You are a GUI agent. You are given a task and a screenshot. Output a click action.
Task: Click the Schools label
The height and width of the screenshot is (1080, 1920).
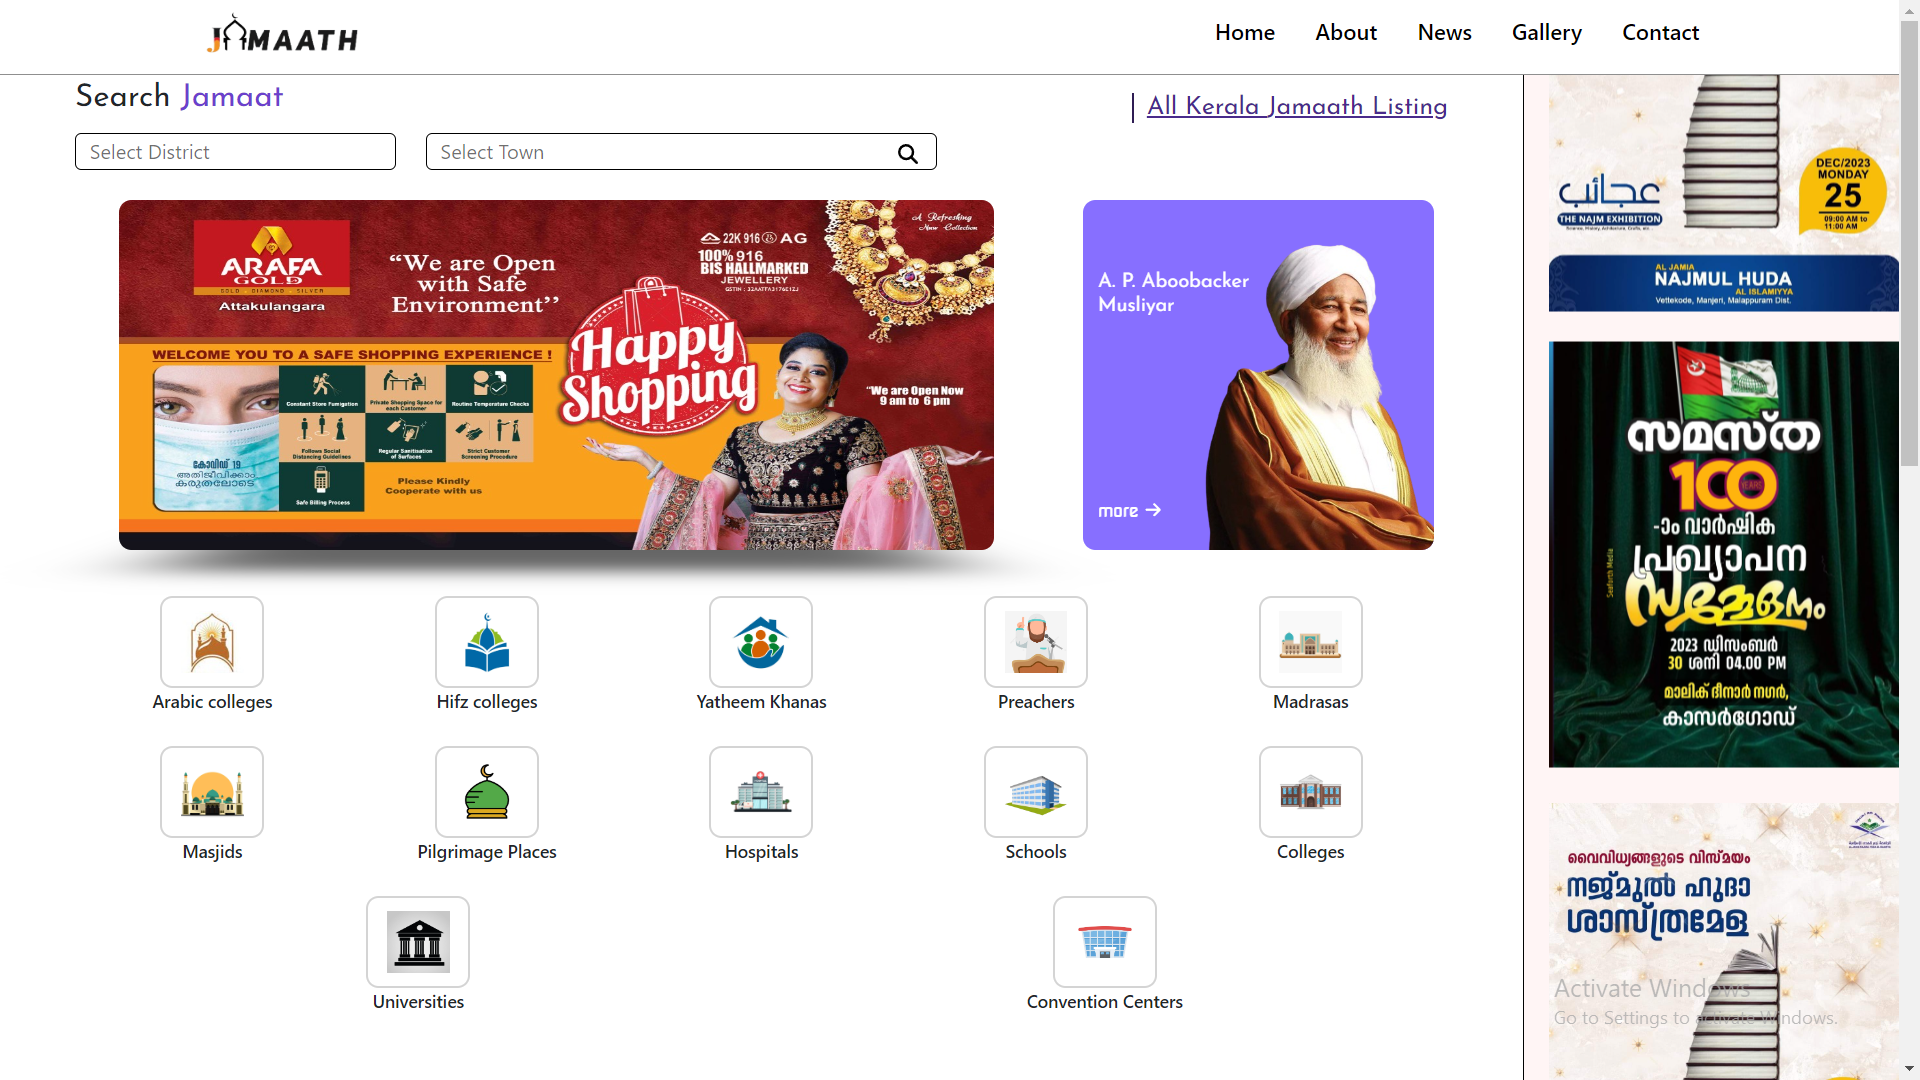[x=1036, y=852]
